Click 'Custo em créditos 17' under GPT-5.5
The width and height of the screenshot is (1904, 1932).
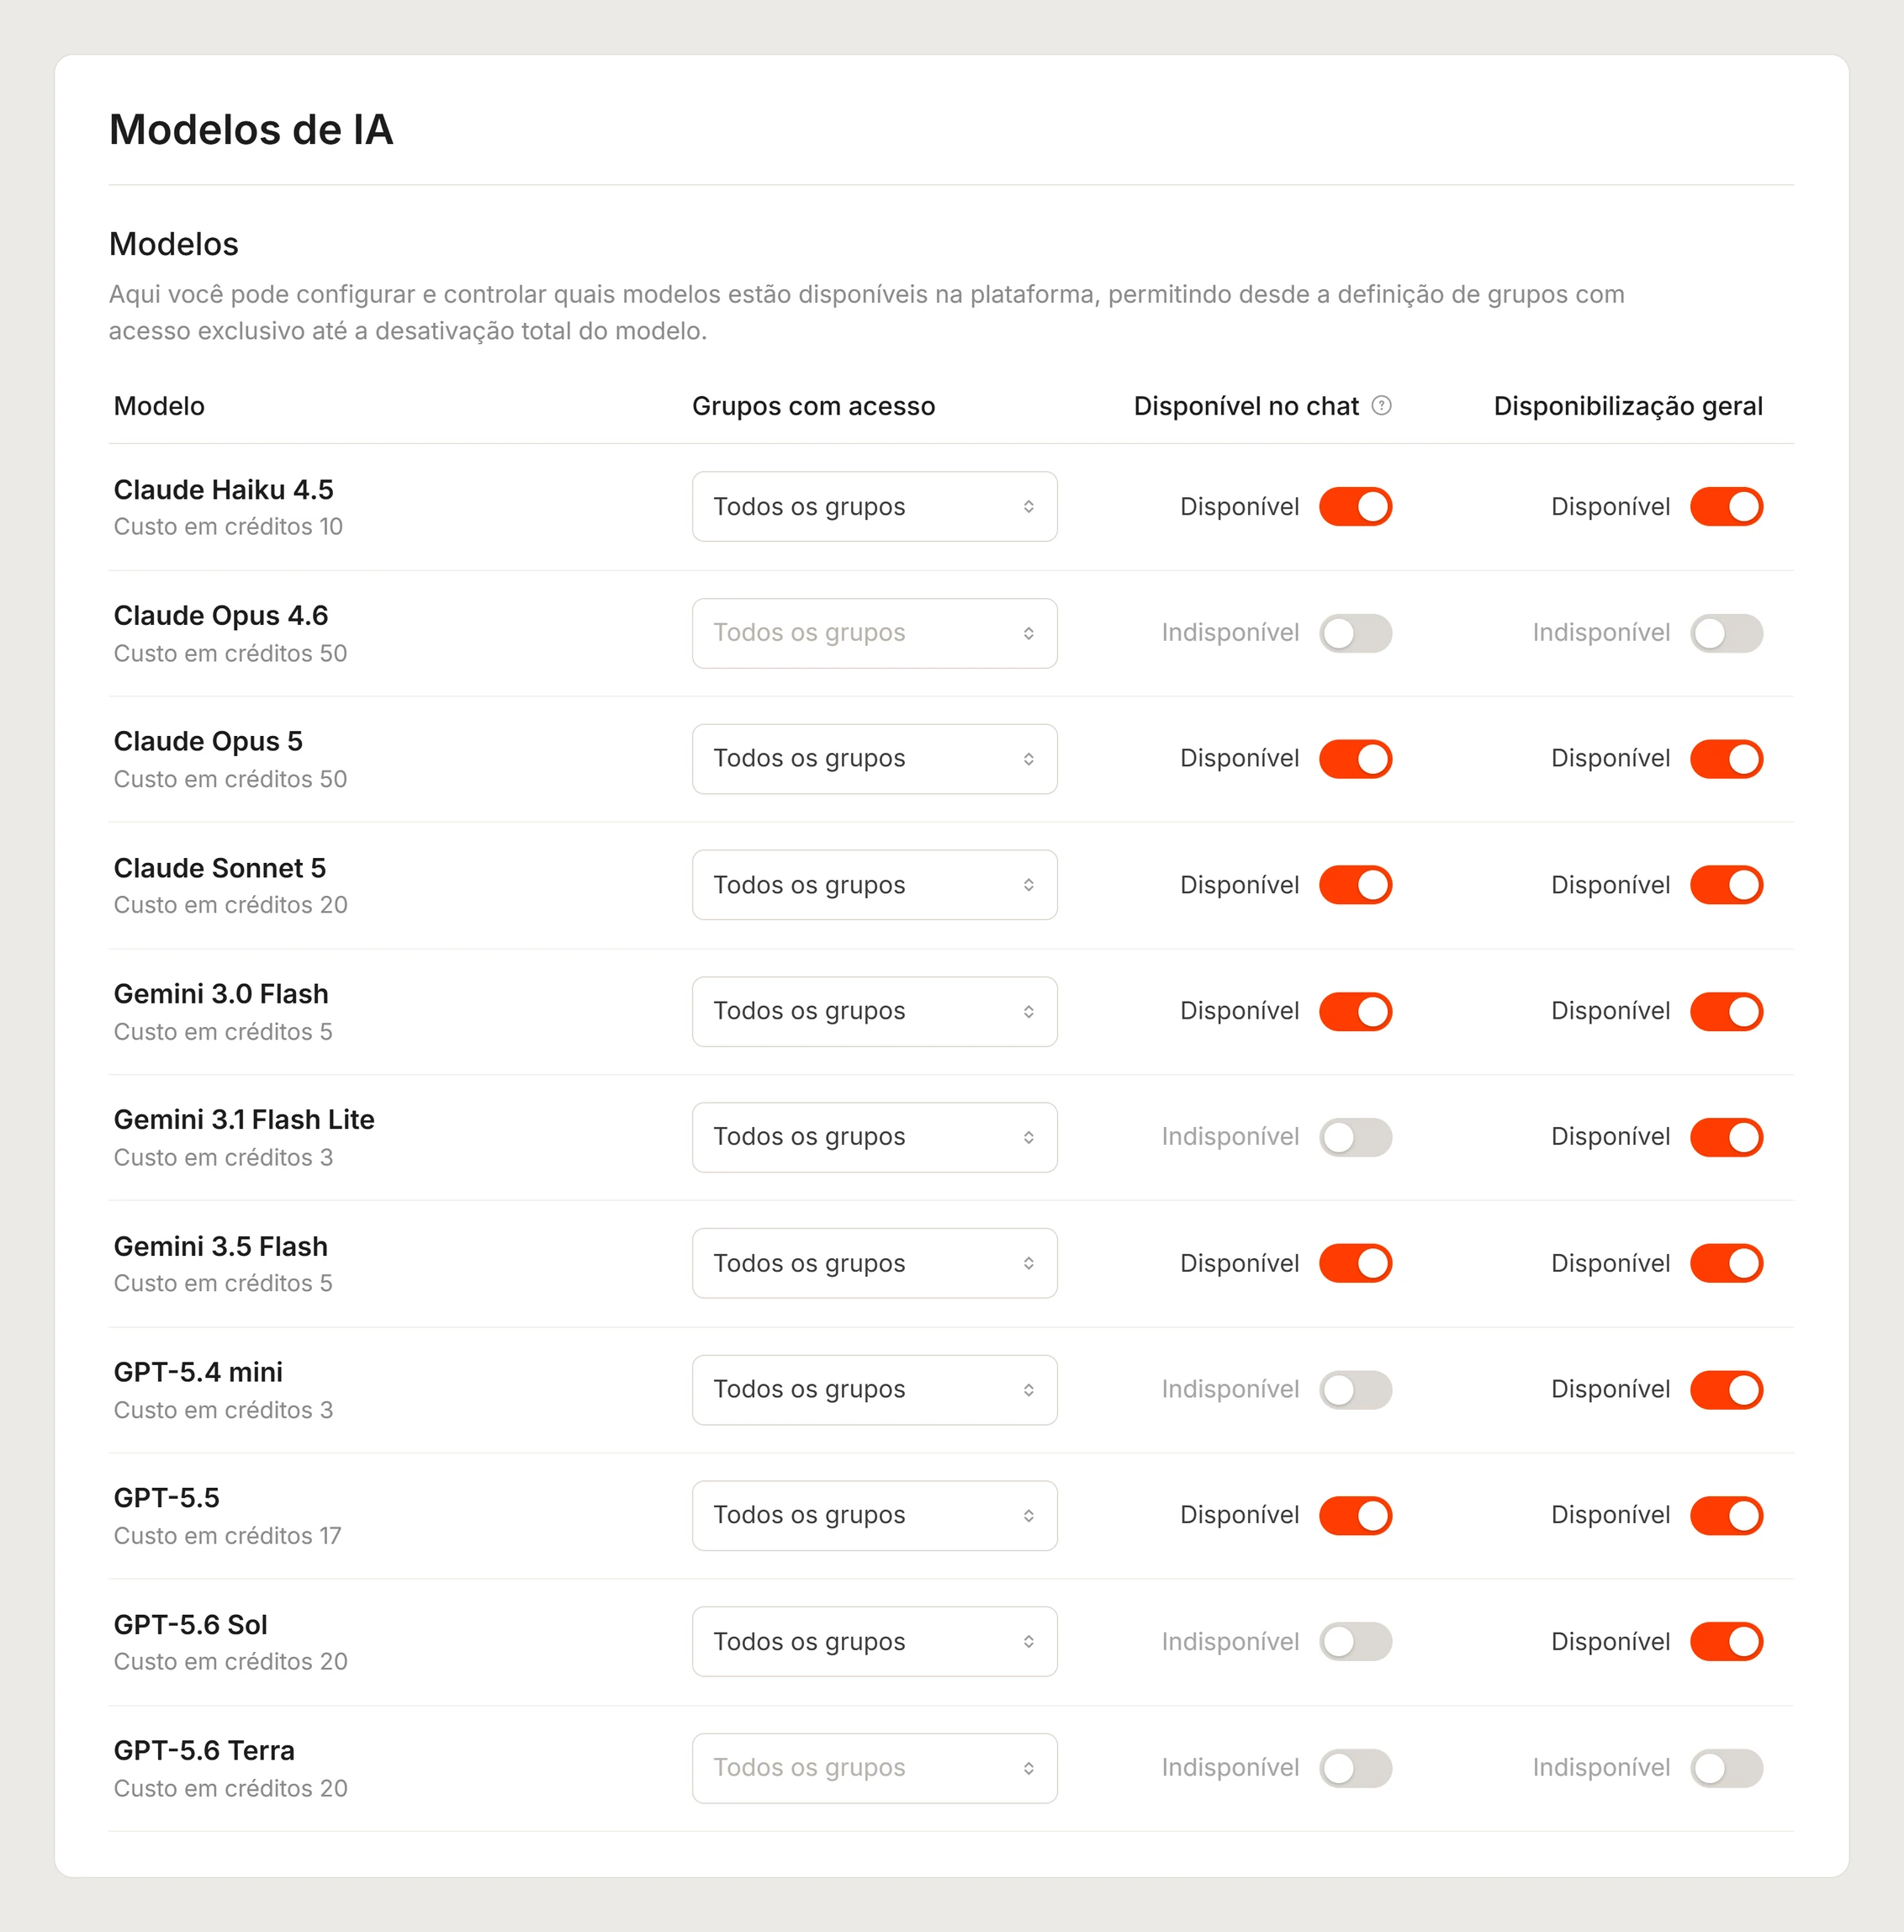[x=227, y=1535]
